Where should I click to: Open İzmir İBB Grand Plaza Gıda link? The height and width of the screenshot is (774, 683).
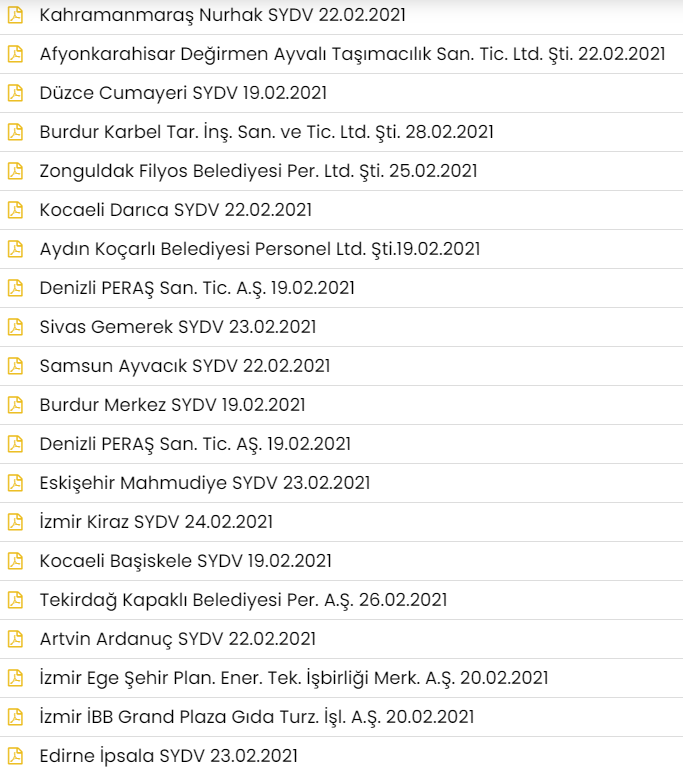click(257, 717)
